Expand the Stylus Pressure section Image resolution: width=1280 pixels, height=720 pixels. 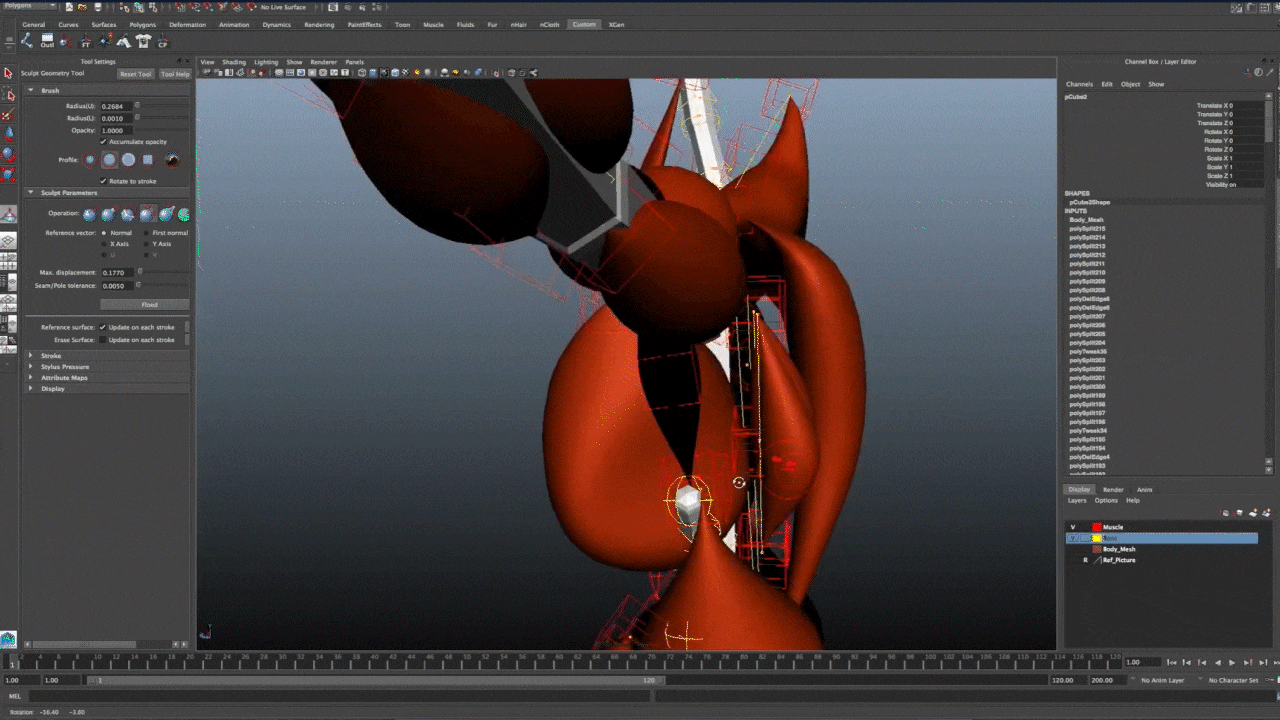coord(31,367)
